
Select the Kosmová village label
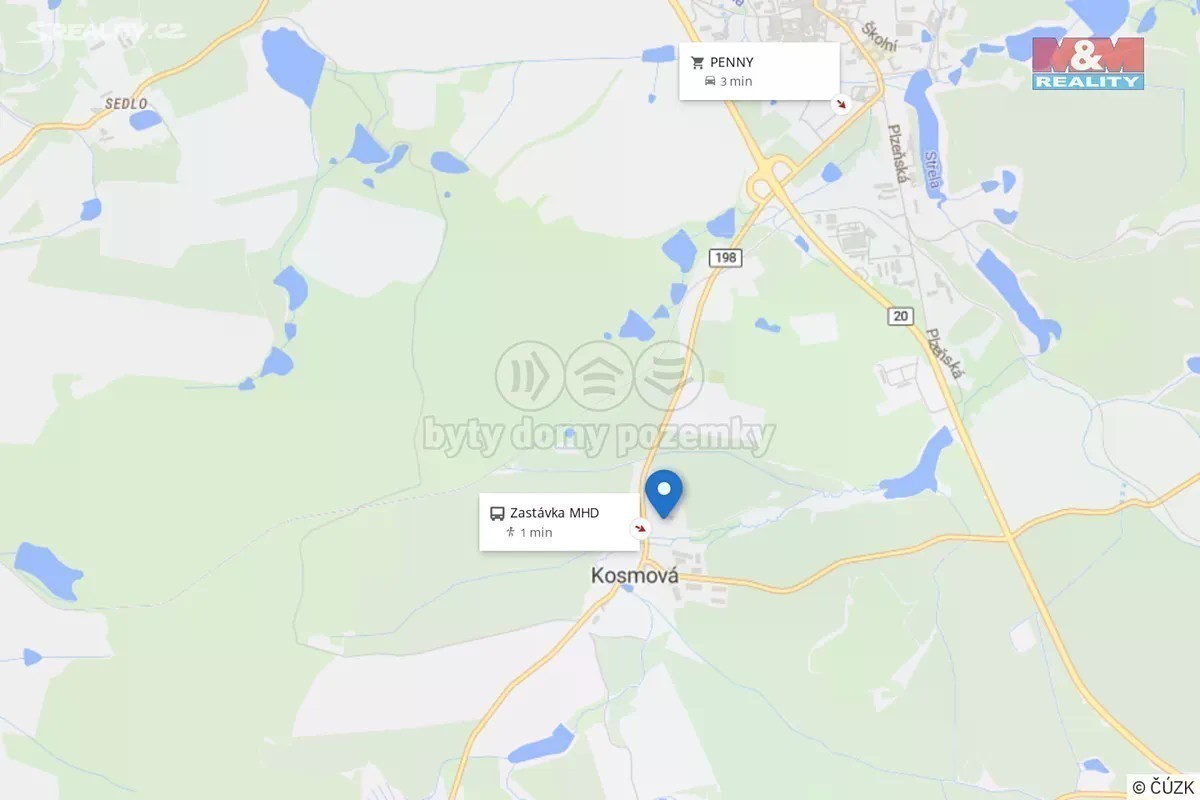[x=635, y=576]
